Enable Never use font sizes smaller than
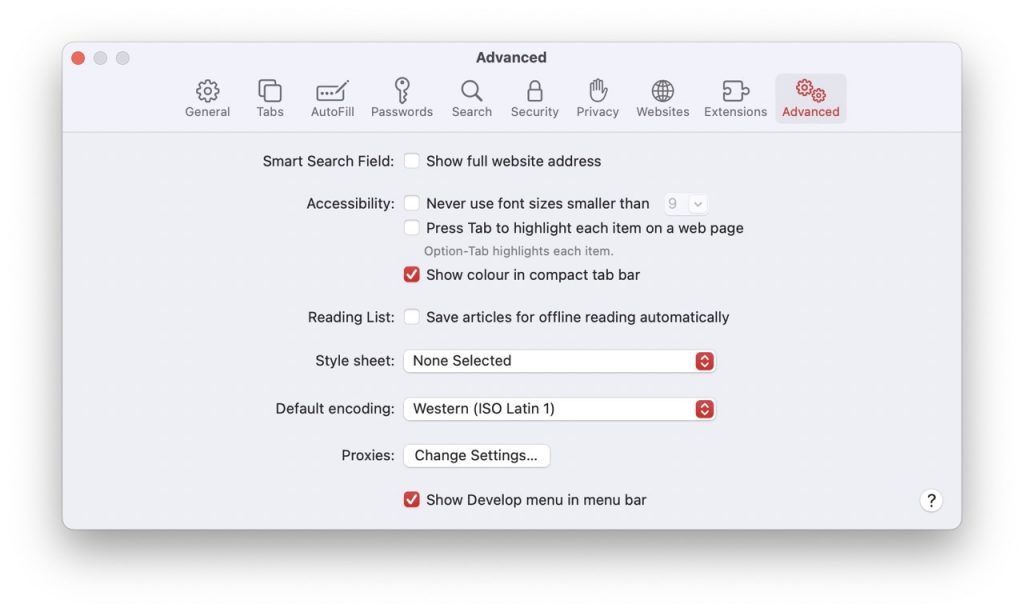The image size is (1024, 612). click(411, 203)
